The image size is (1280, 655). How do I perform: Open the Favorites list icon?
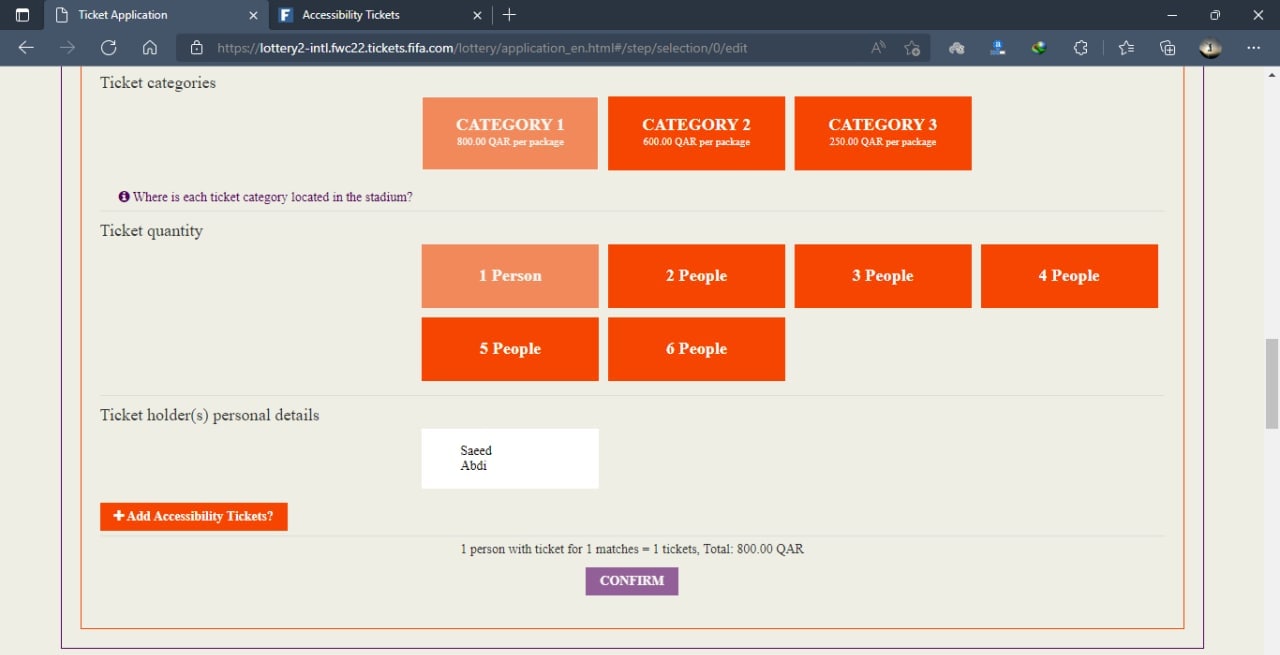1126,47
